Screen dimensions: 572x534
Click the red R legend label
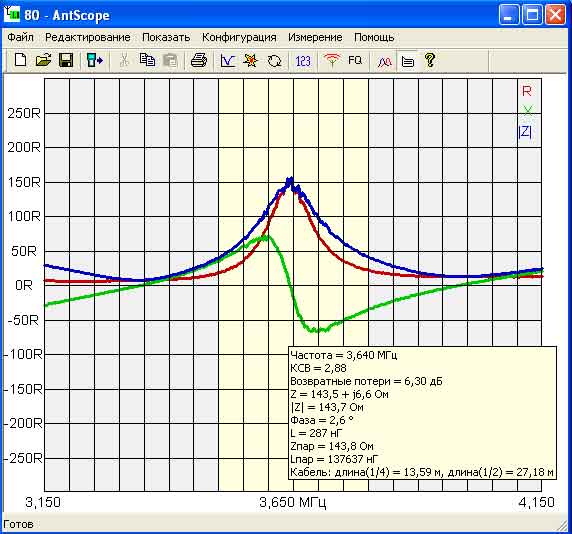point(526,91)
